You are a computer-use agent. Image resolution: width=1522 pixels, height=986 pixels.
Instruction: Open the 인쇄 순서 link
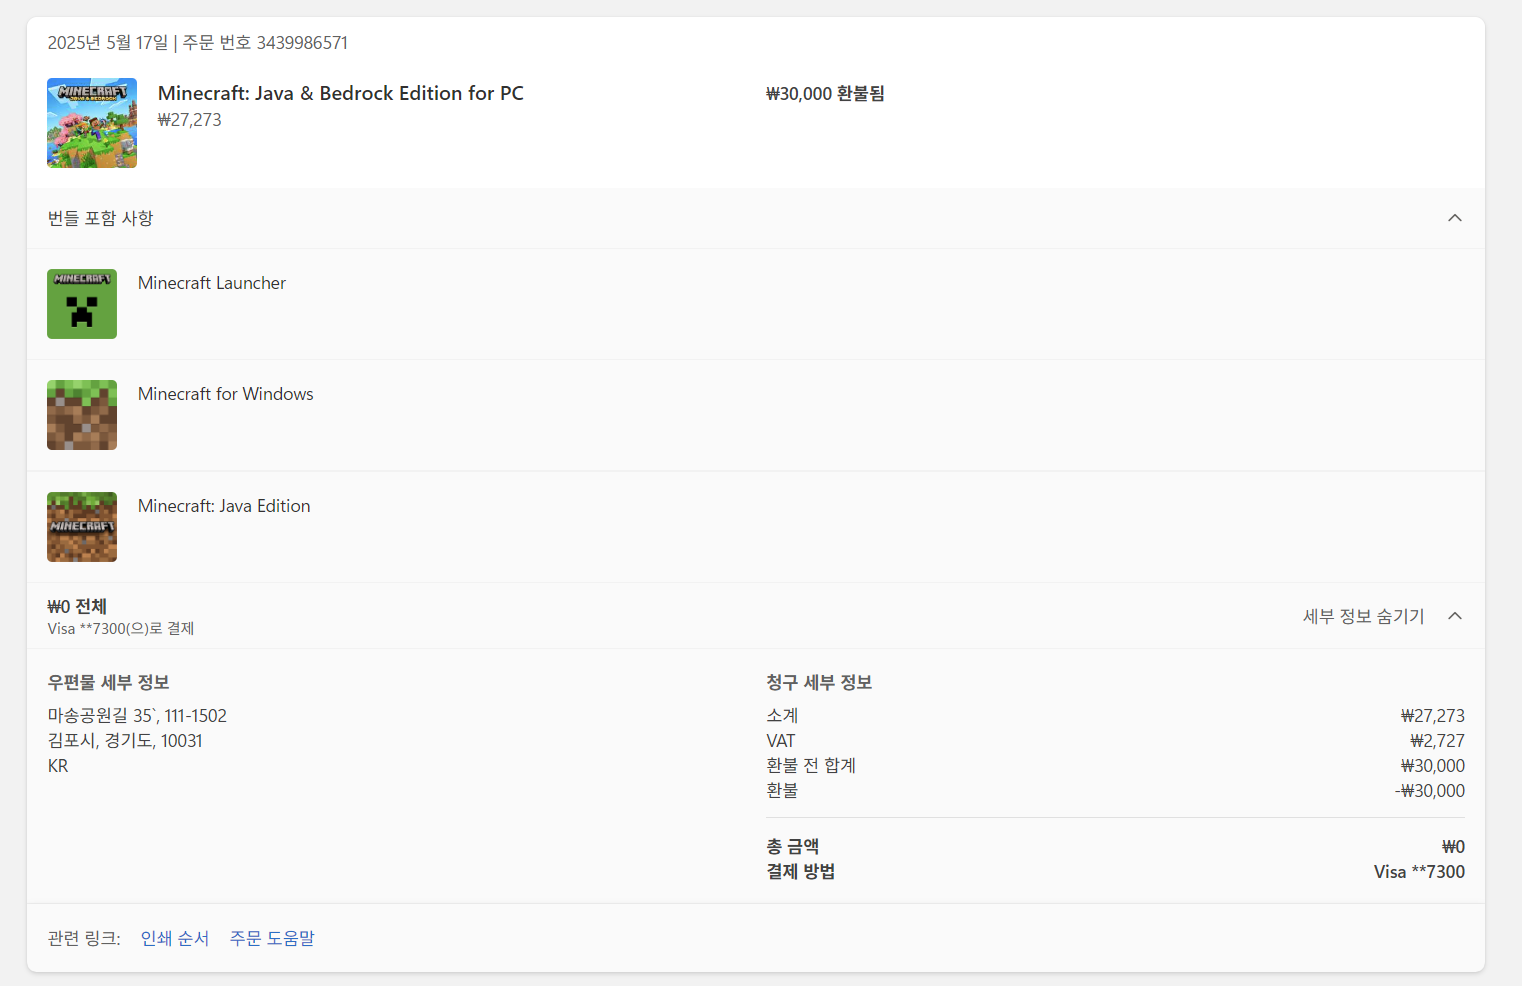[175, 938]
